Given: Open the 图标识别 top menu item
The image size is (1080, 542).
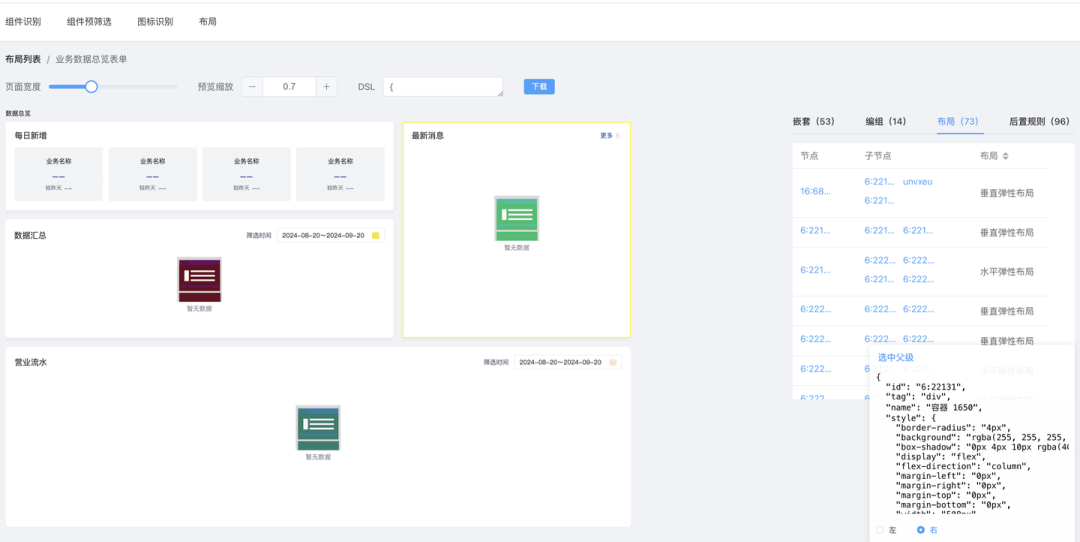Looking at the screenshot, I should click(154, 21).
